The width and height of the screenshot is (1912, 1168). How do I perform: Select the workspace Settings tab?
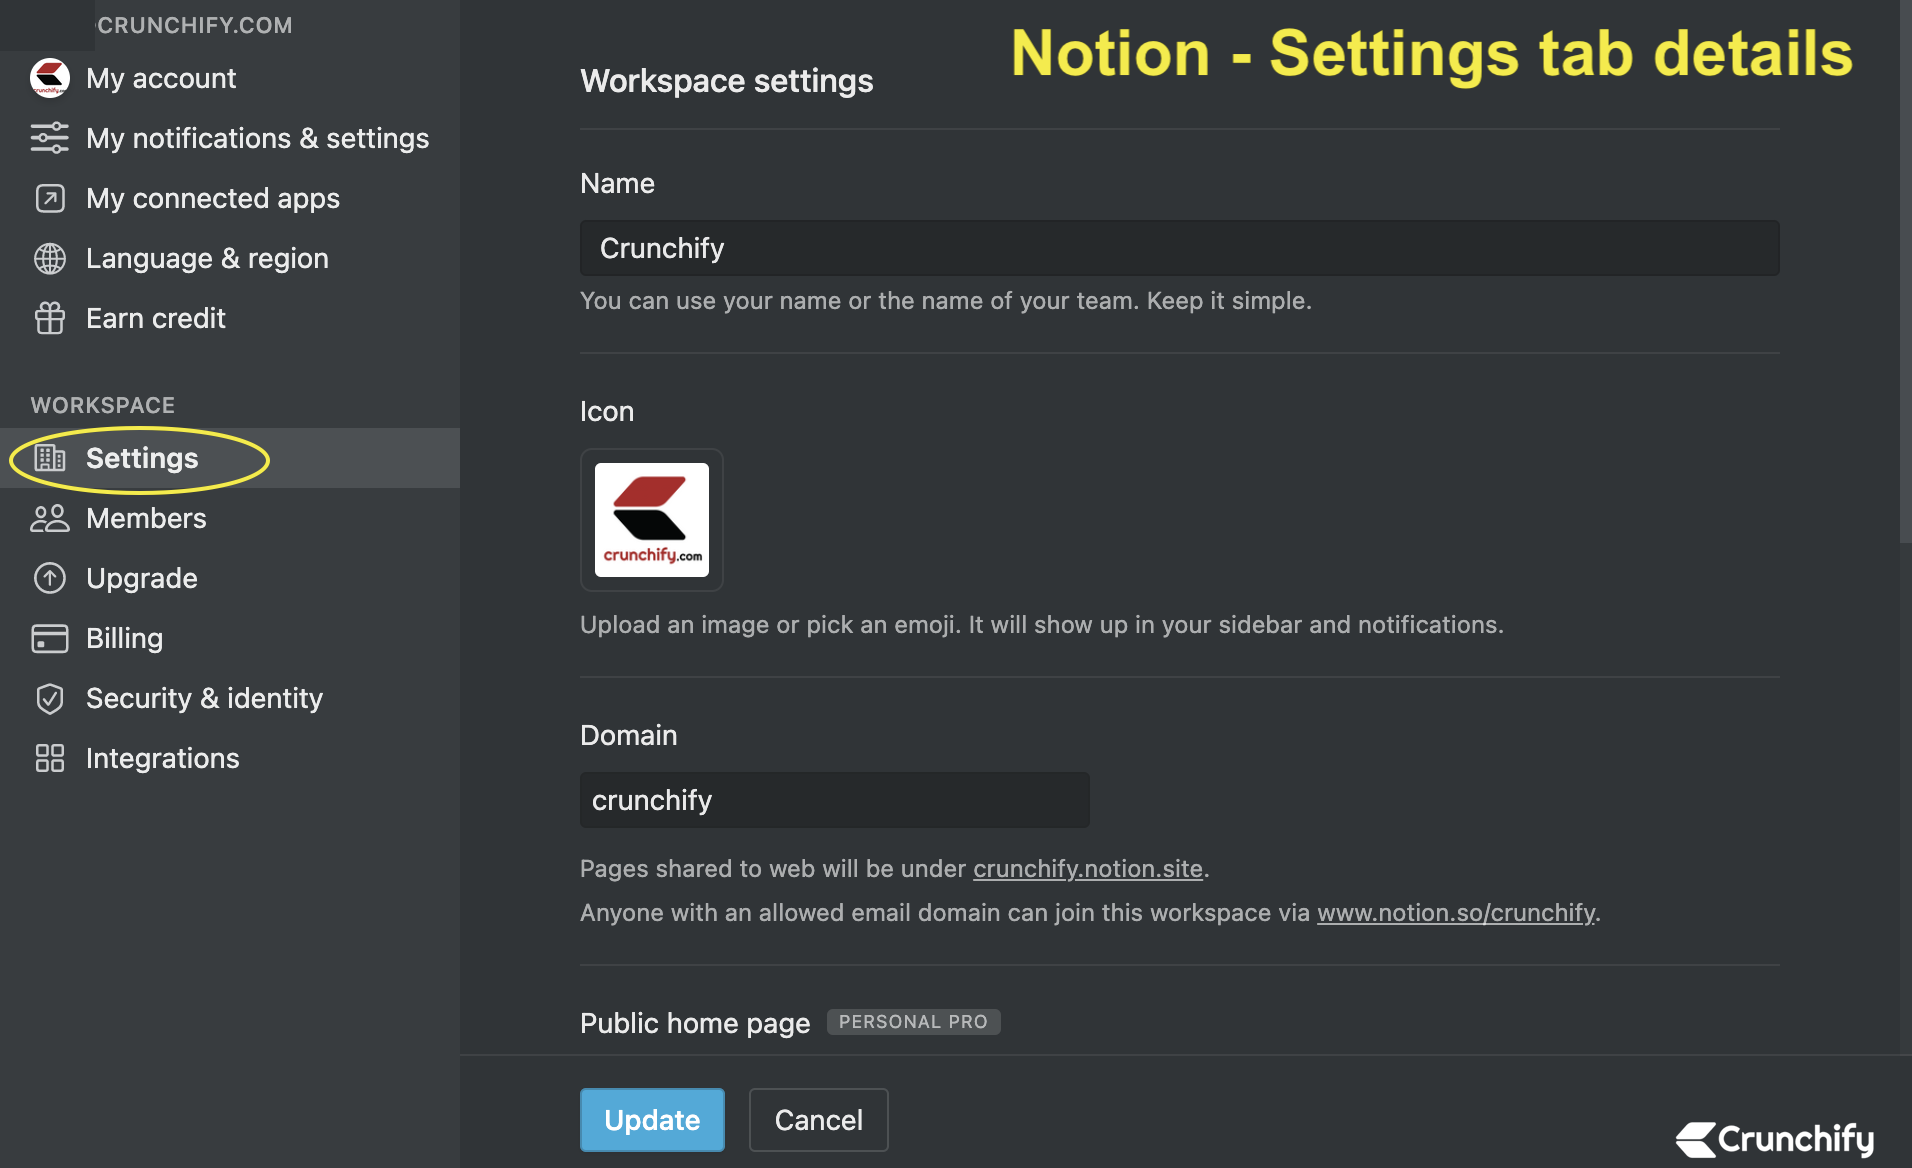click(x=230, y=458)
